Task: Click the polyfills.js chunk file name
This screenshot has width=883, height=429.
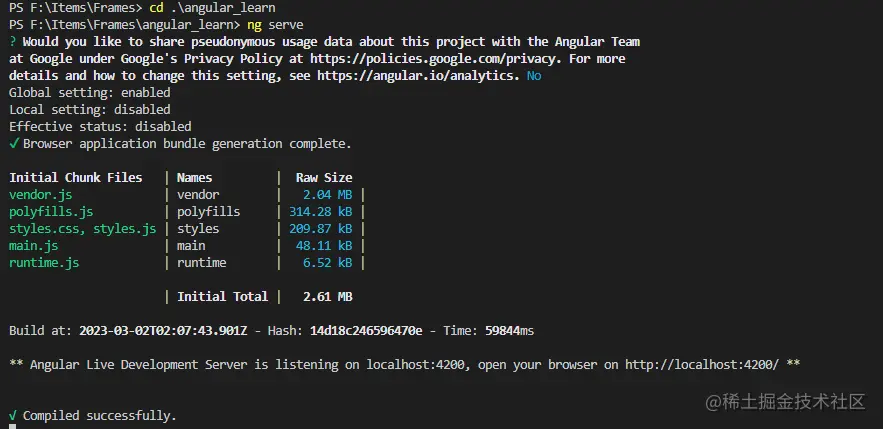Action: 51,211
